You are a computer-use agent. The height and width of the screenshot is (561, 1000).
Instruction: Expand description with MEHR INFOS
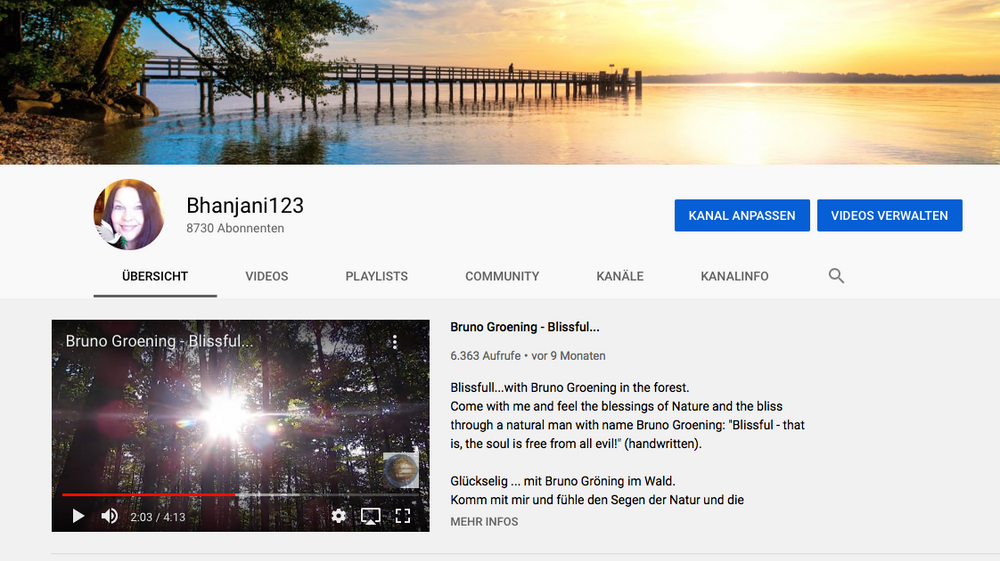point(484,522)
